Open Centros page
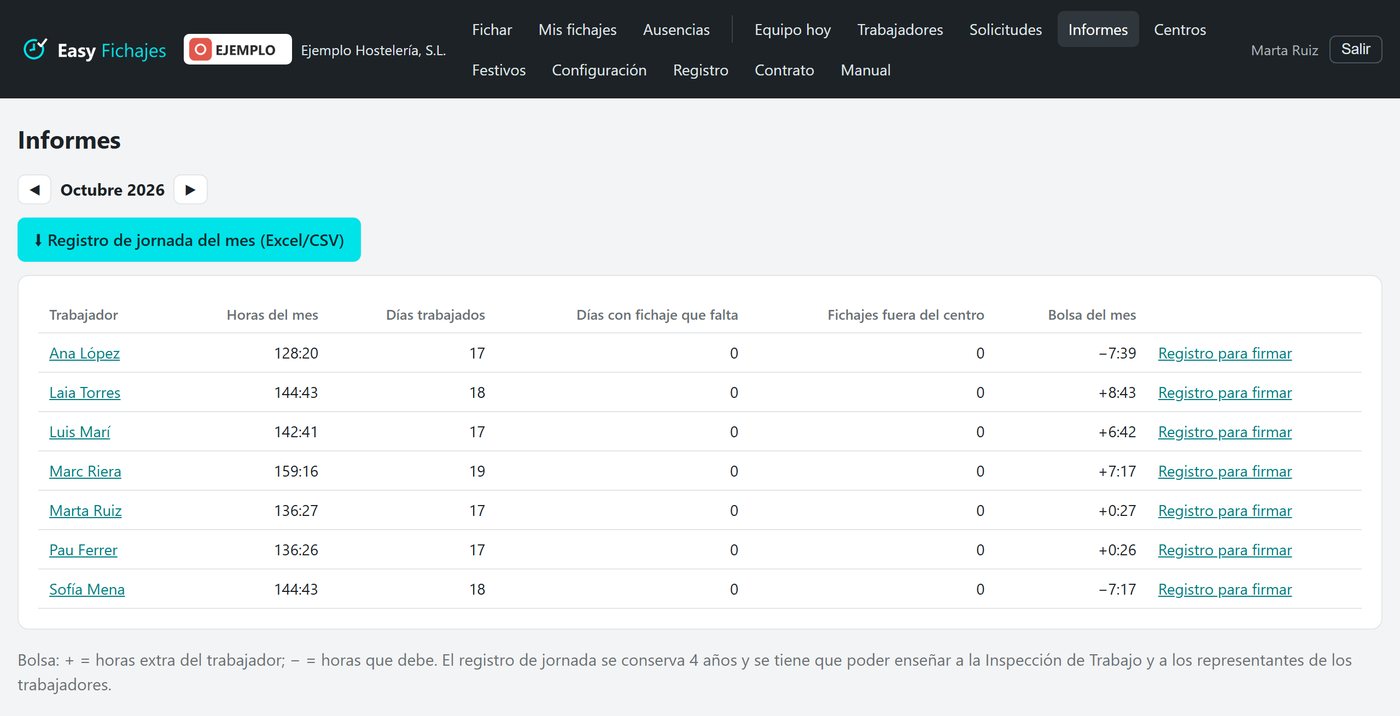Image resolution: width=1400 pixels, height=716 pixels. click(x=1180, y=30)
